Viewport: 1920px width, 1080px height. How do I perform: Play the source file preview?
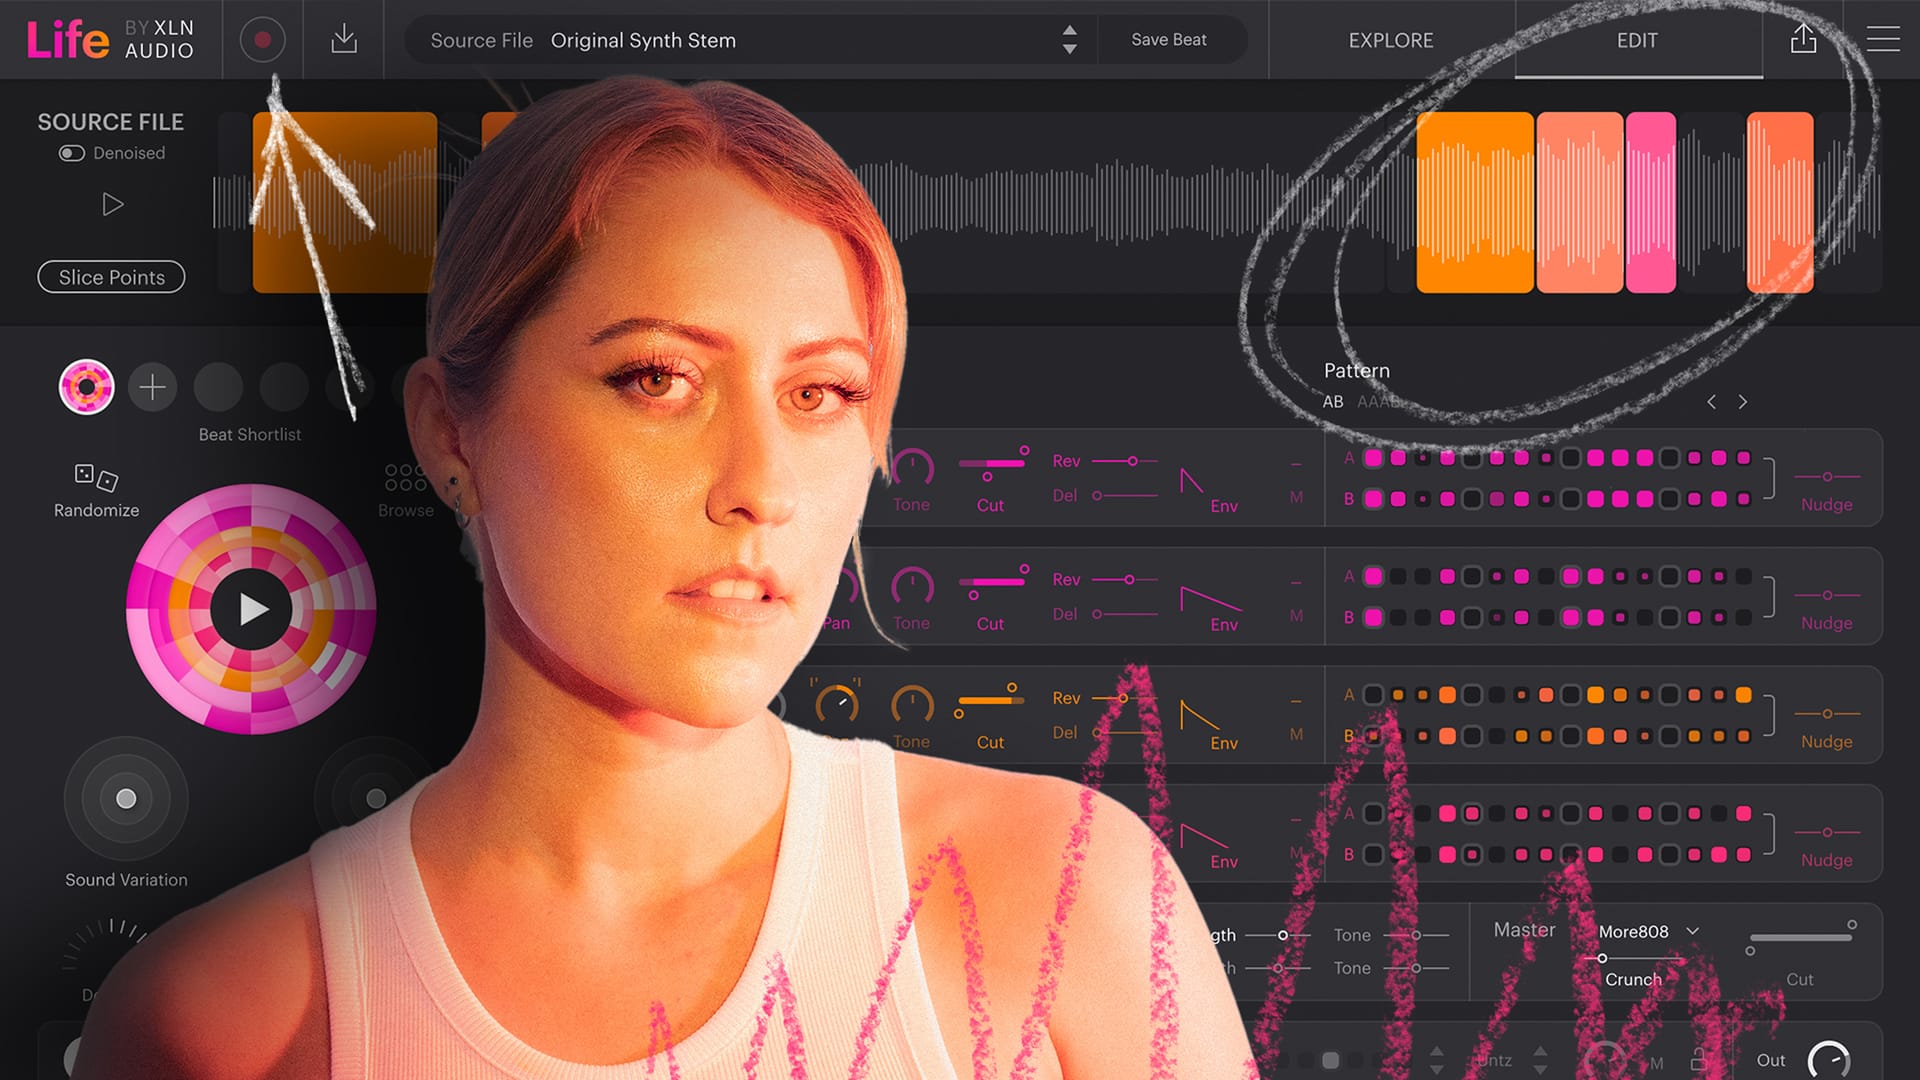coord(113,205)
